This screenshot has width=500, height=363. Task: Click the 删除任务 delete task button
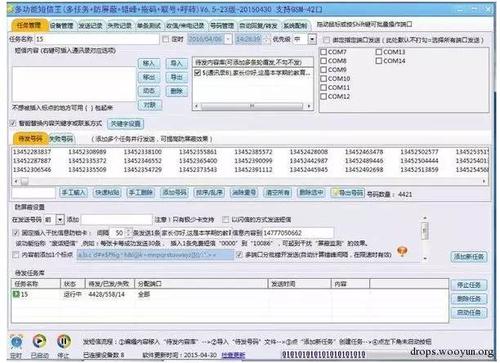click(469, 299)
